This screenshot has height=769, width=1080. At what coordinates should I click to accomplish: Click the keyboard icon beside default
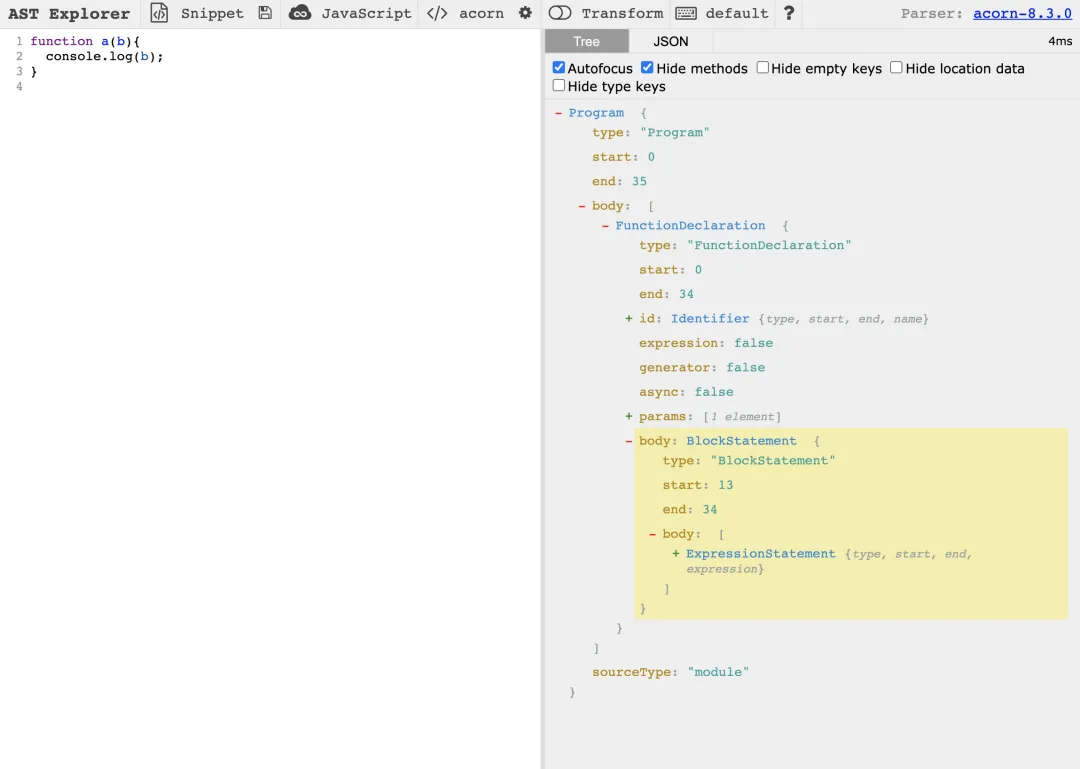[686, 13]
